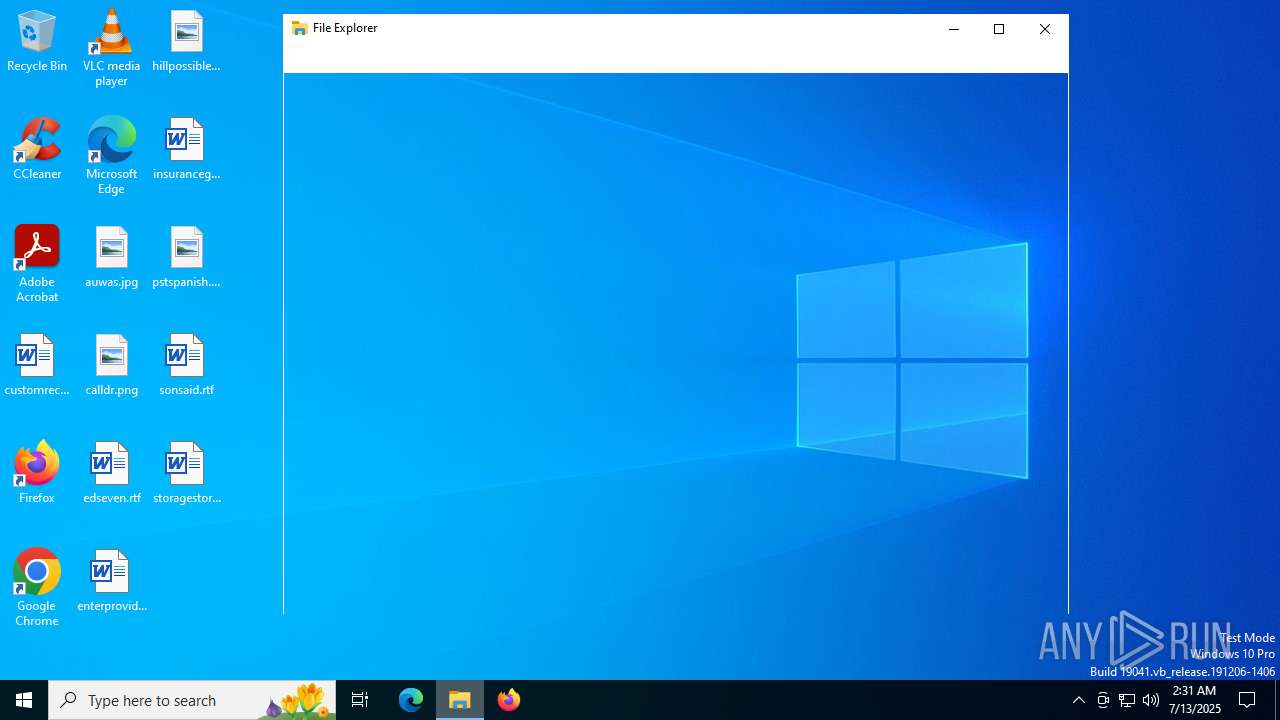Select the edseven.rtf document
This screenshot has width=1280, height=720.
pos(111,474)
